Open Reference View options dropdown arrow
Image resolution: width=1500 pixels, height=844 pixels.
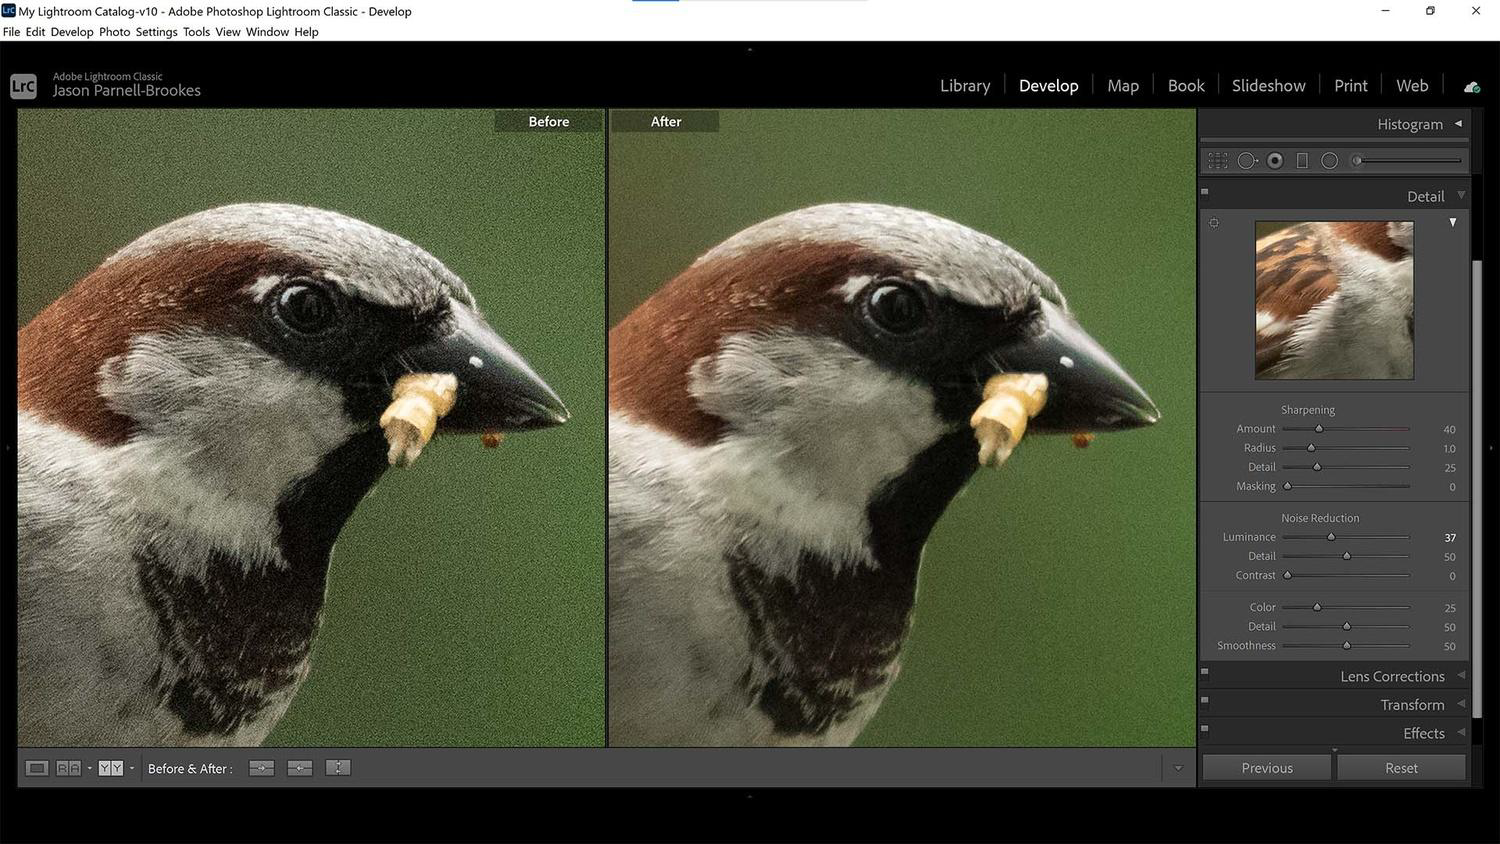(x=89, y=768)
